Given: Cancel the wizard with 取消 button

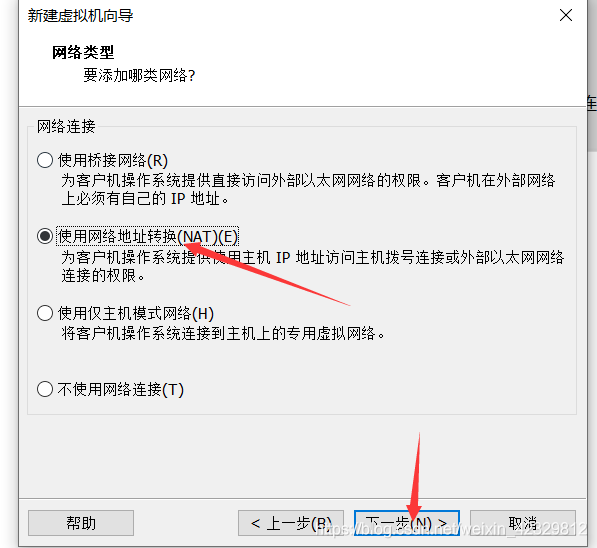Looking at the screenshot, I should 523,523.
